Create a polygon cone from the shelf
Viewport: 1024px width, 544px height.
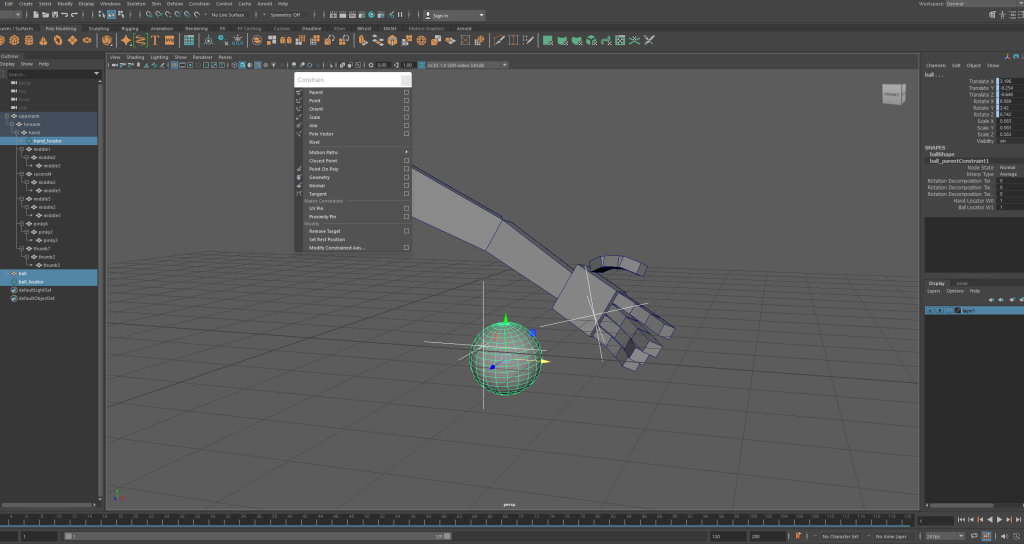43,40
